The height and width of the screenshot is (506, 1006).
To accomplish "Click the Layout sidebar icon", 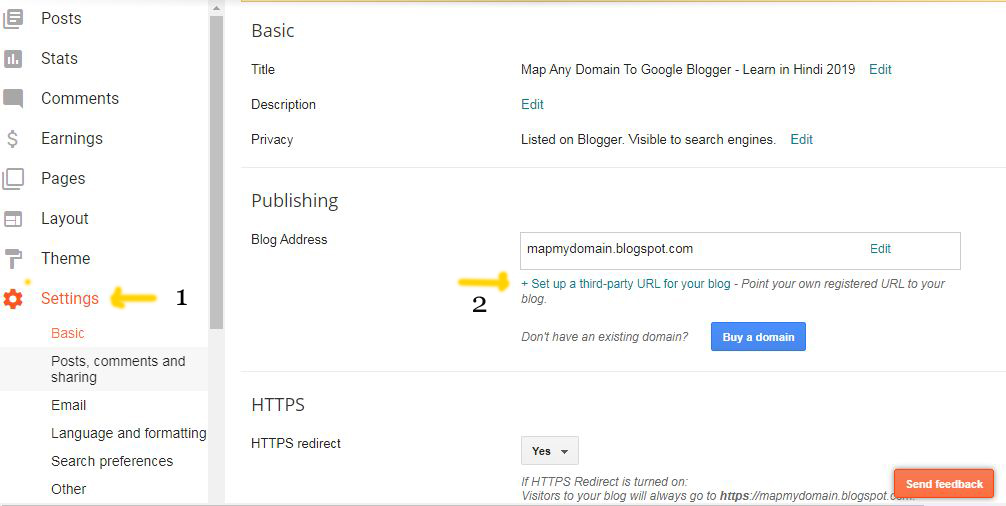I will [13, 219].
